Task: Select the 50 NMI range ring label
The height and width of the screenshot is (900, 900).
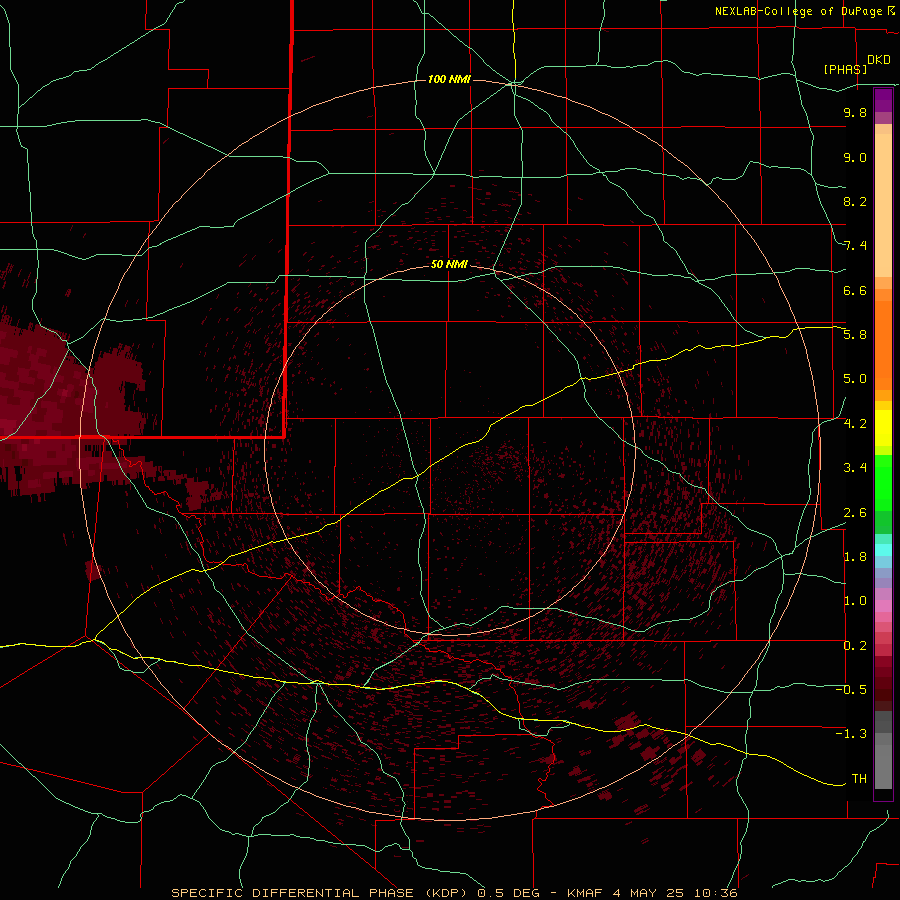Action: [x=449, y=265]
